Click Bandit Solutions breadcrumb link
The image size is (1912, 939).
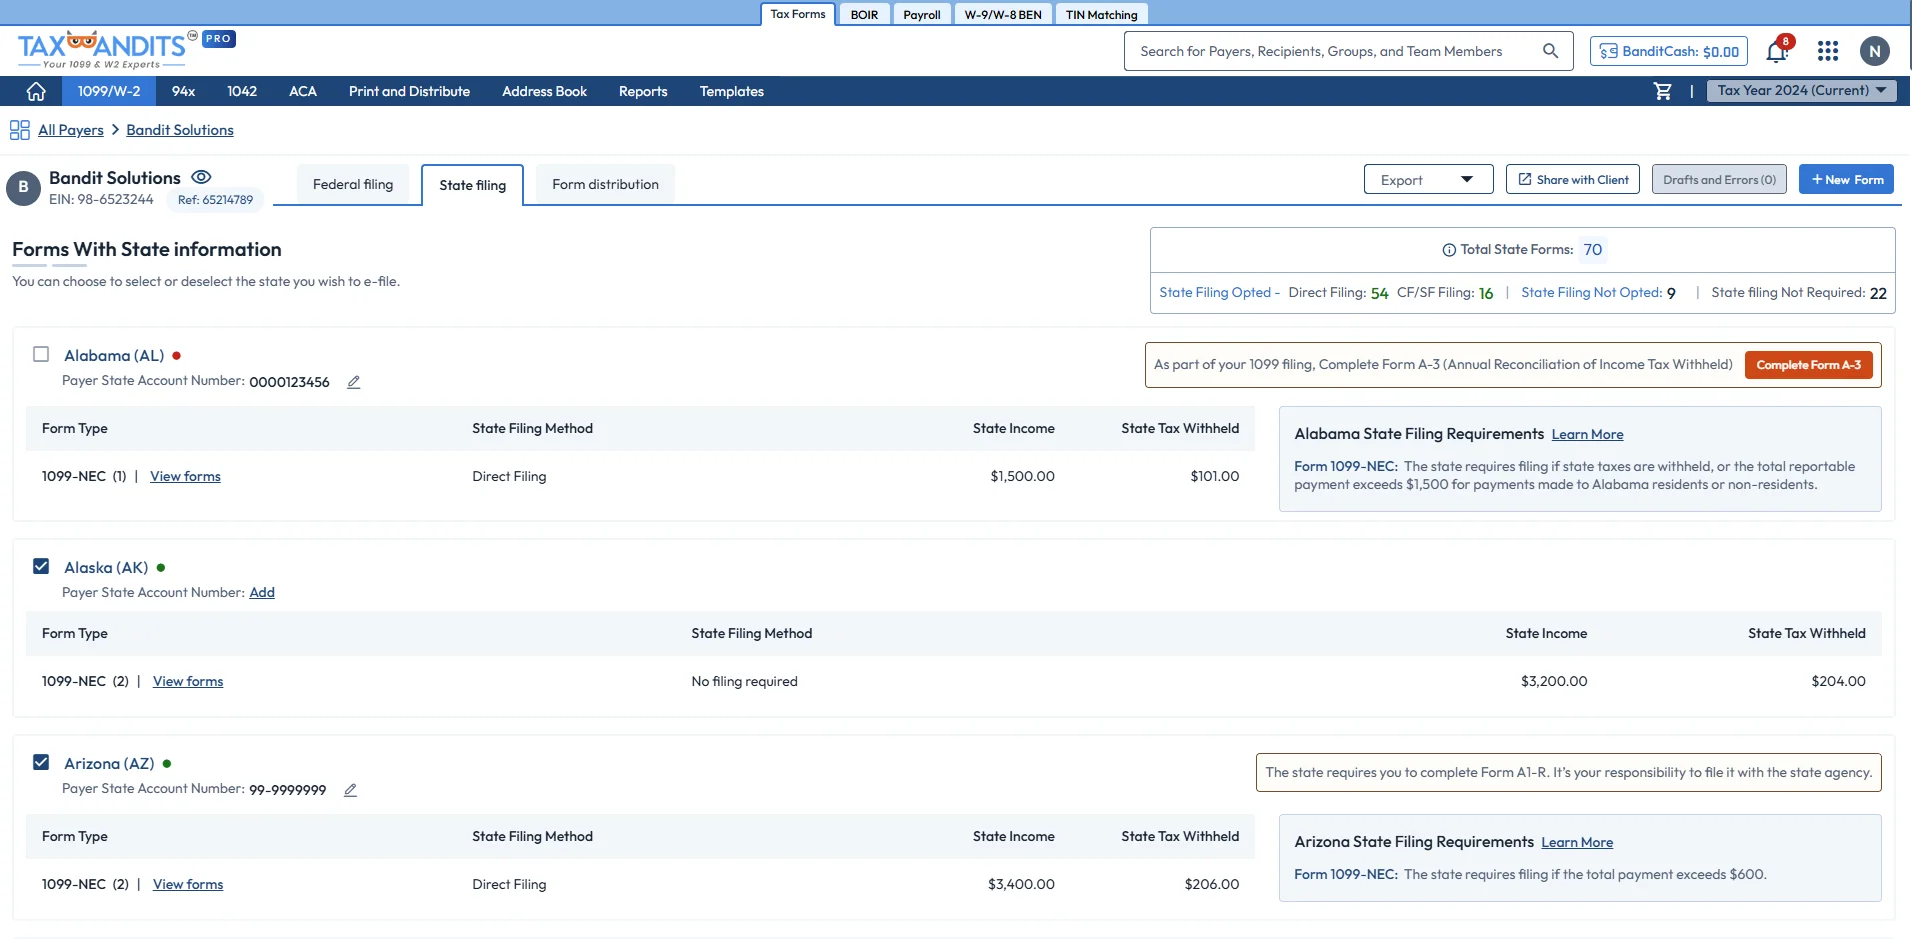tap(180, 130)
